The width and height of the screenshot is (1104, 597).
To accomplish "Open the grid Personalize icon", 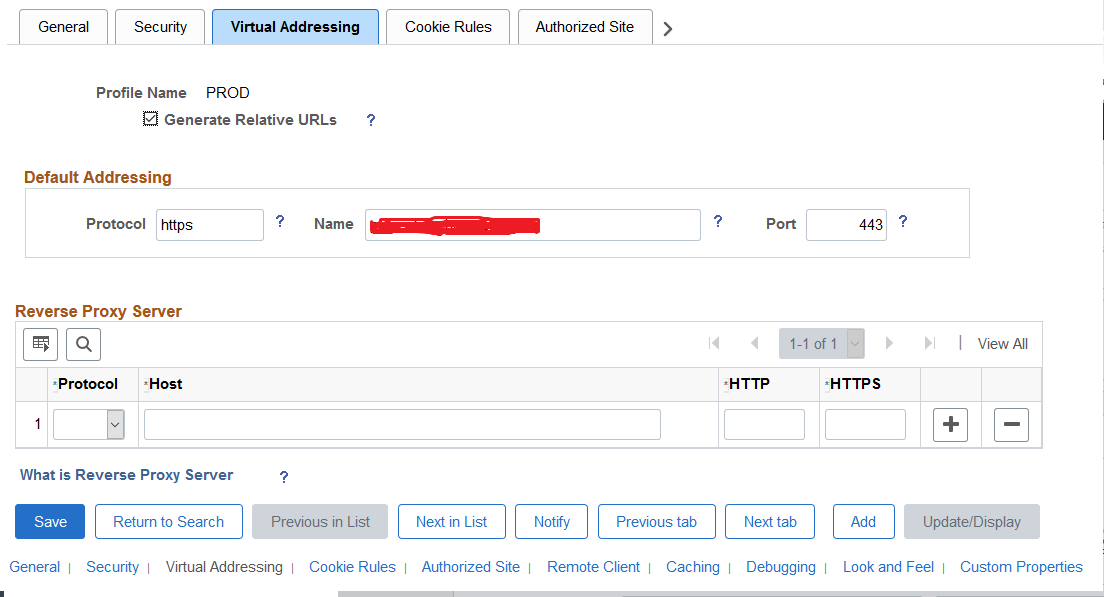I will click(40, 344).
